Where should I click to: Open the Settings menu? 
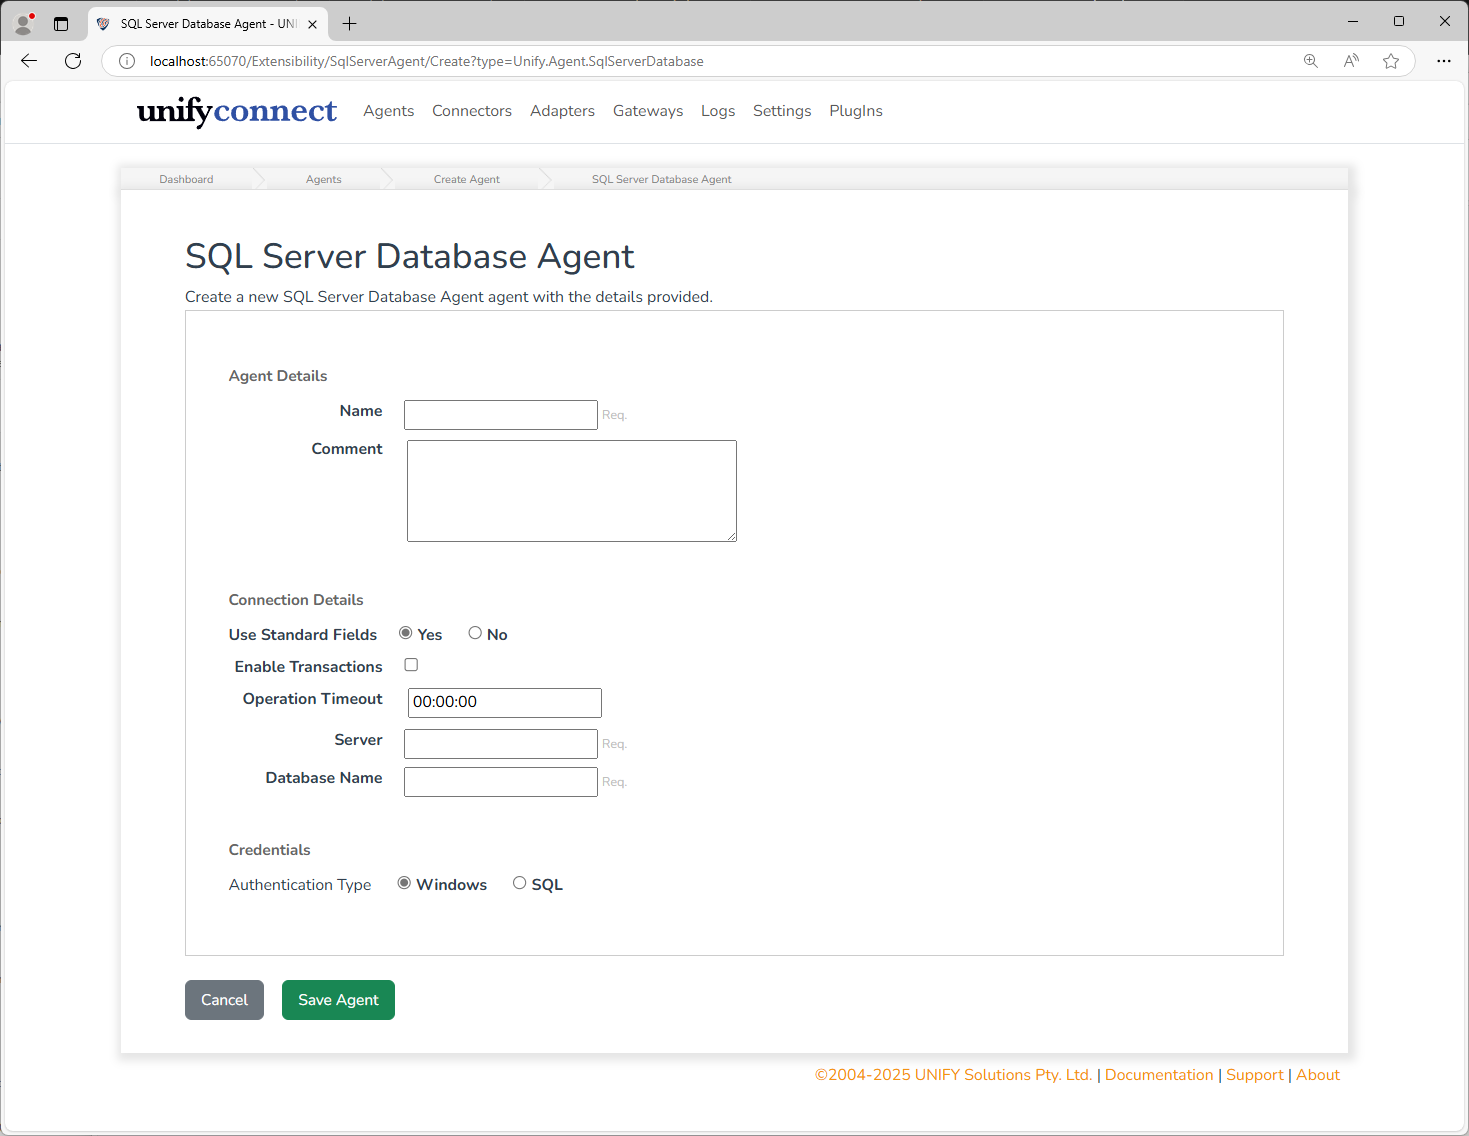[782, 111]
